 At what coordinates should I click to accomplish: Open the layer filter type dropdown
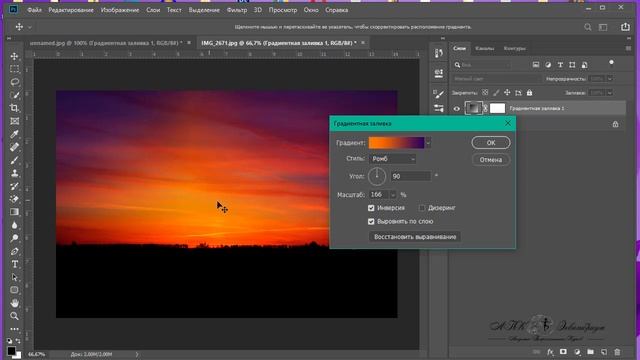[x=482, y=65]
